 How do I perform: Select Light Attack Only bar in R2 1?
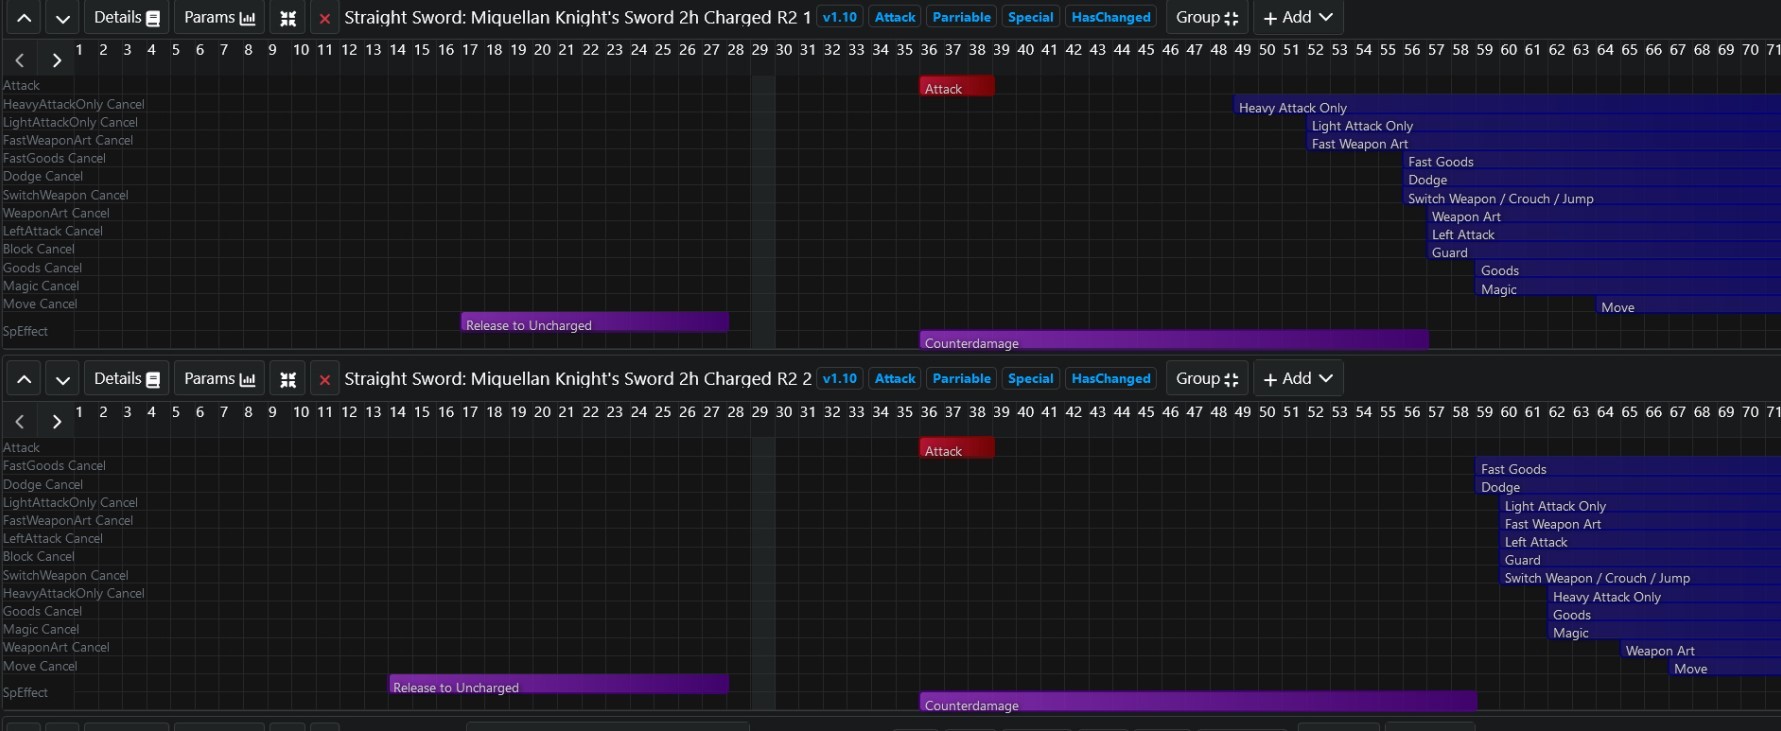[1544, 124]
